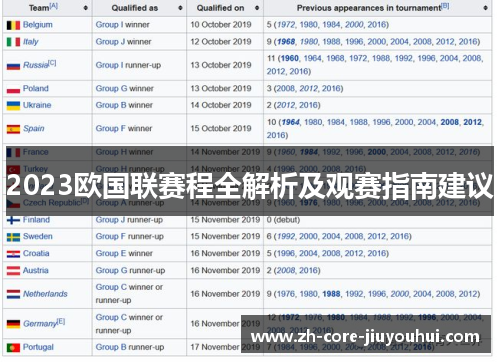The width and height of the screenshot is (500, 362).
Task: Follow the Group E link in Croatia row
Action: pyautogui.click(x=111, y=254)
